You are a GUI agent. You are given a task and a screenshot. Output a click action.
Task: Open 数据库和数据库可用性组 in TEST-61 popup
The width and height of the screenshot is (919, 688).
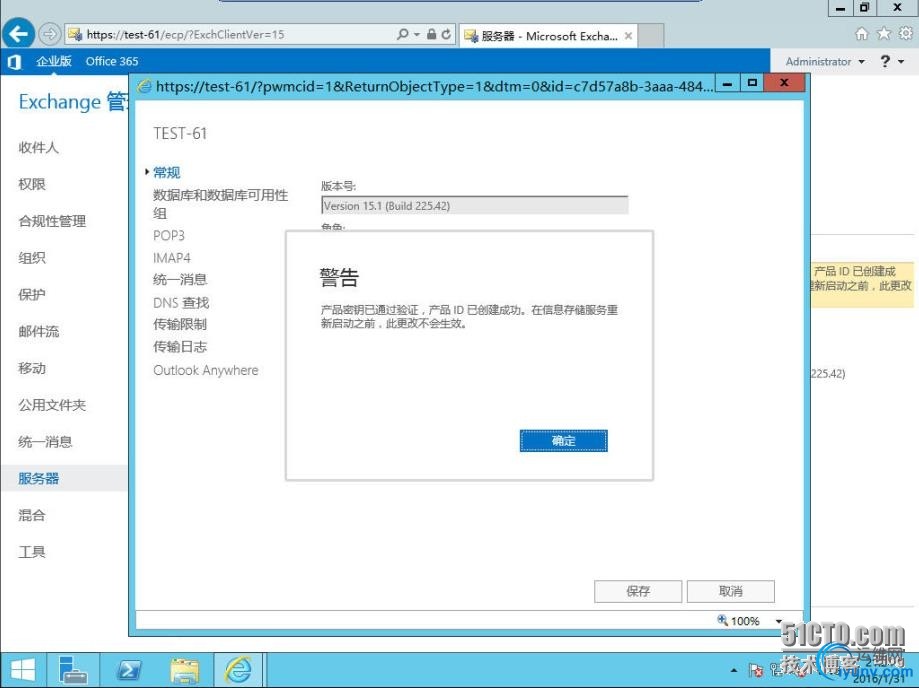click(x=220, y=204)
